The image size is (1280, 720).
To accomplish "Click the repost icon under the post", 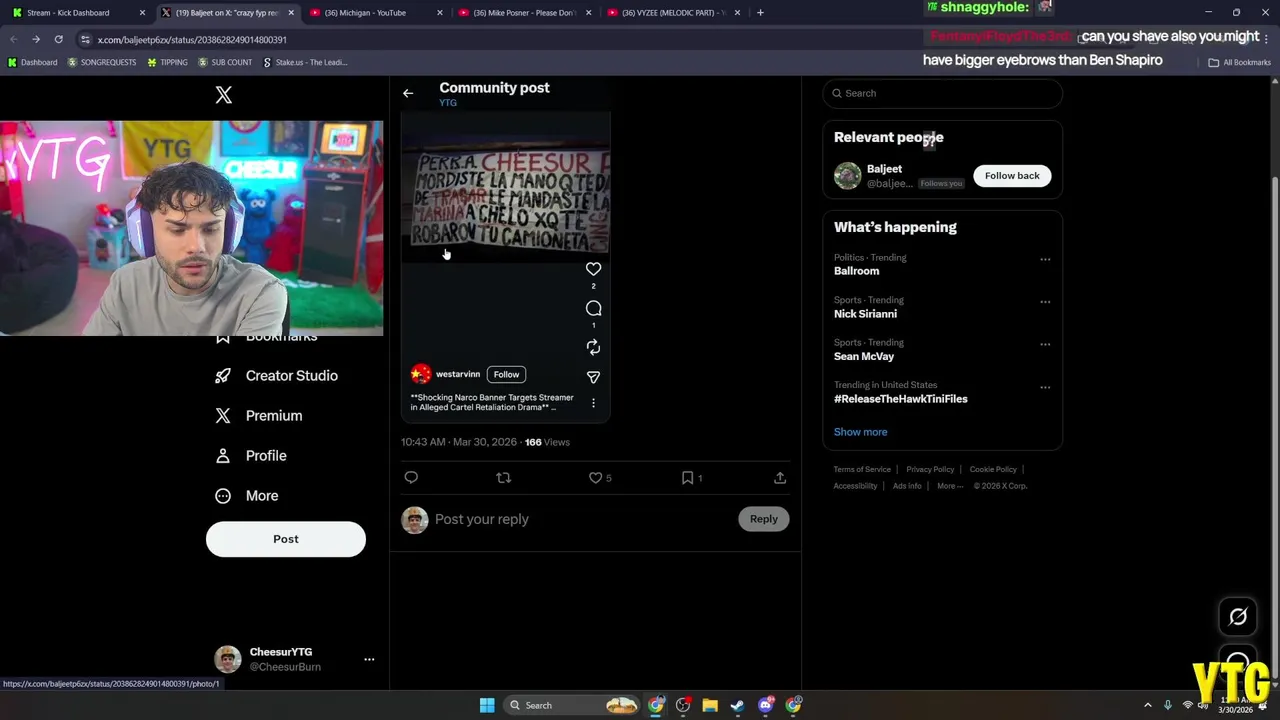I will [504, 478].
